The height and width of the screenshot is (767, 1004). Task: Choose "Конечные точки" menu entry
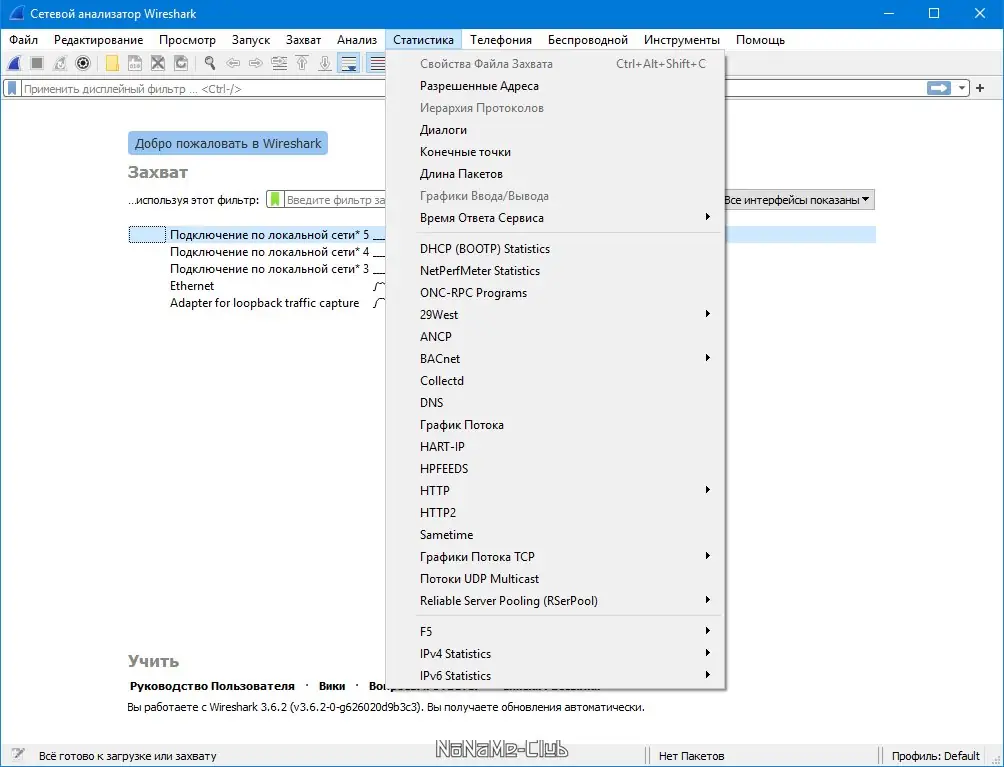pyautogui.click(x=555, y=152)
